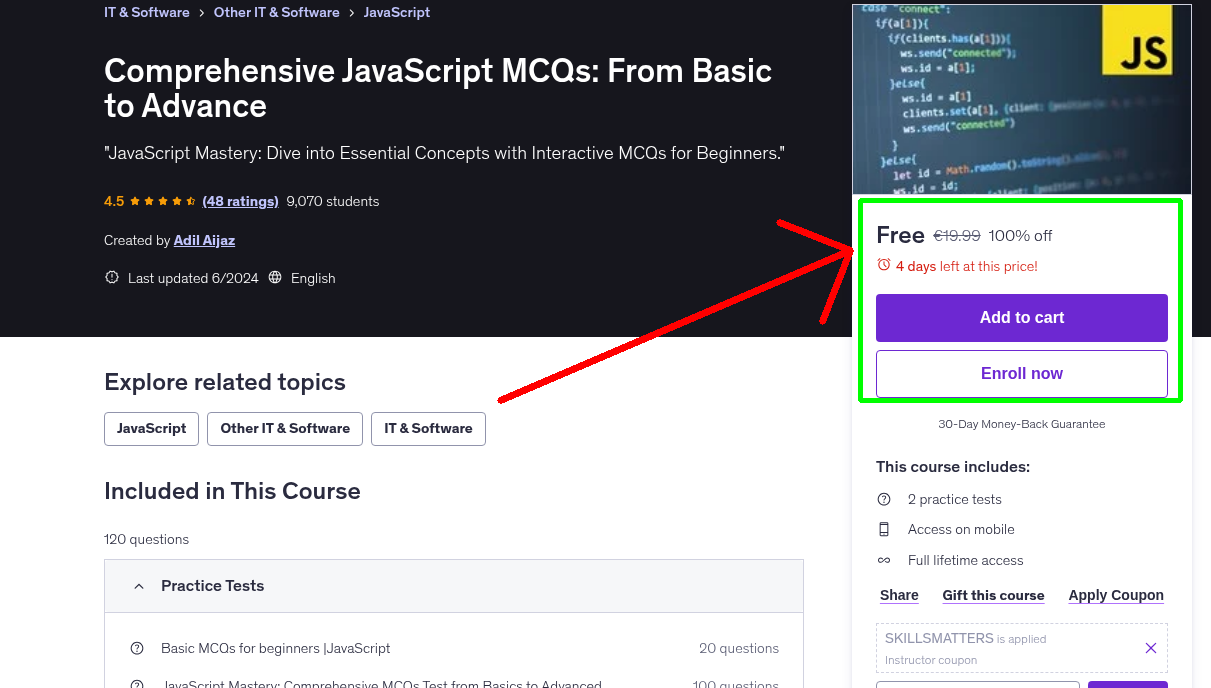Screen dimensions: 1211x688
Task: Open the 48 ratings link
Action: point(240,201)
